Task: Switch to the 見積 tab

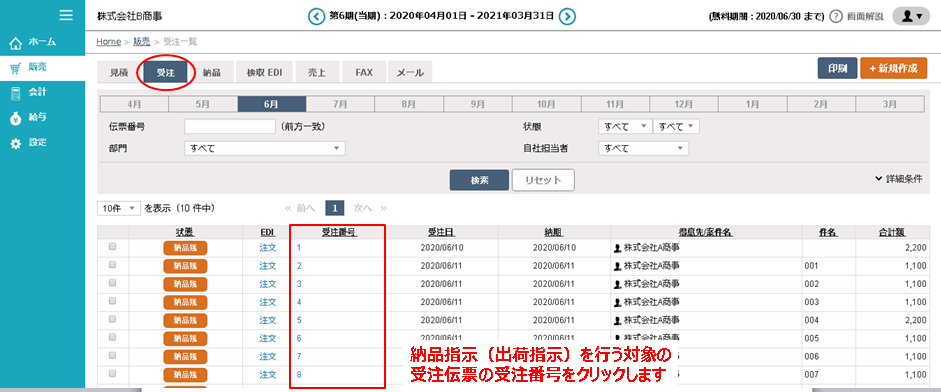Action: pyautogui.click(x=119, y=72)
